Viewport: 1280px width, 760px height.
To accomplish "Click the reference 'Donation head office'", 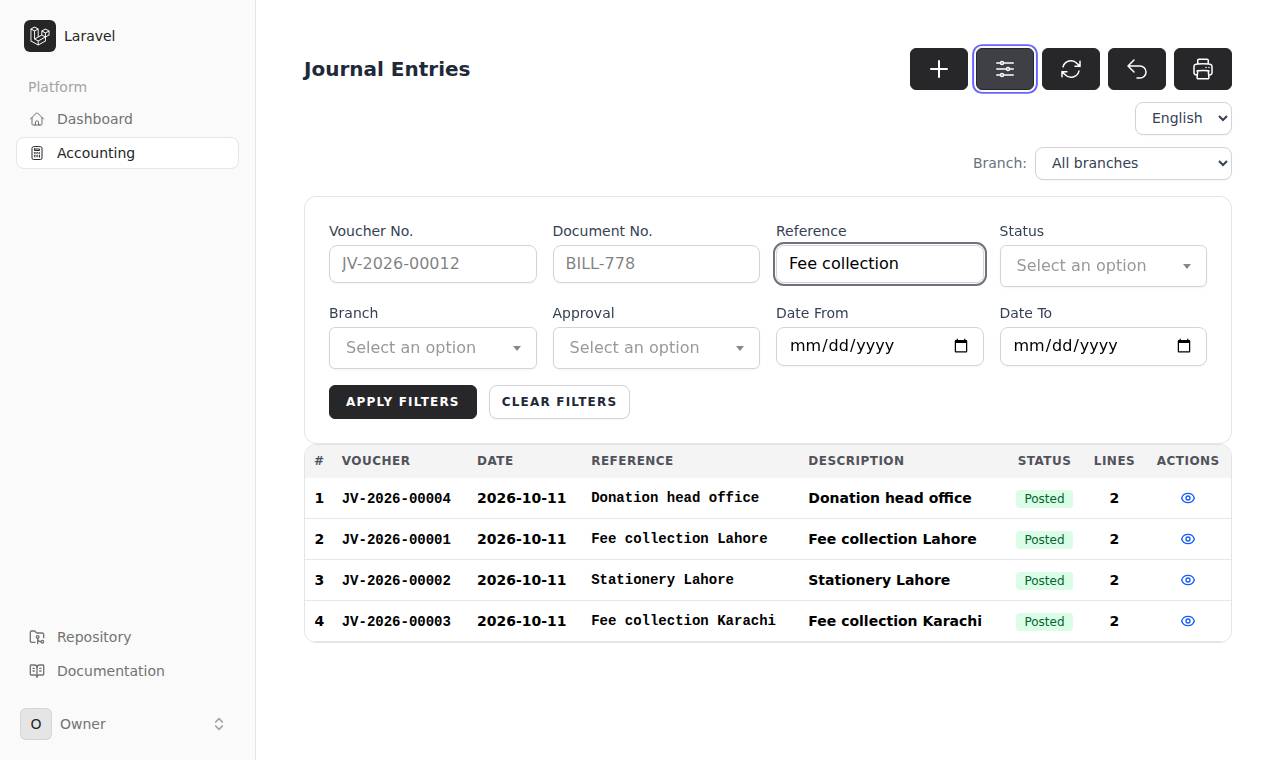I will pos(675,497).
